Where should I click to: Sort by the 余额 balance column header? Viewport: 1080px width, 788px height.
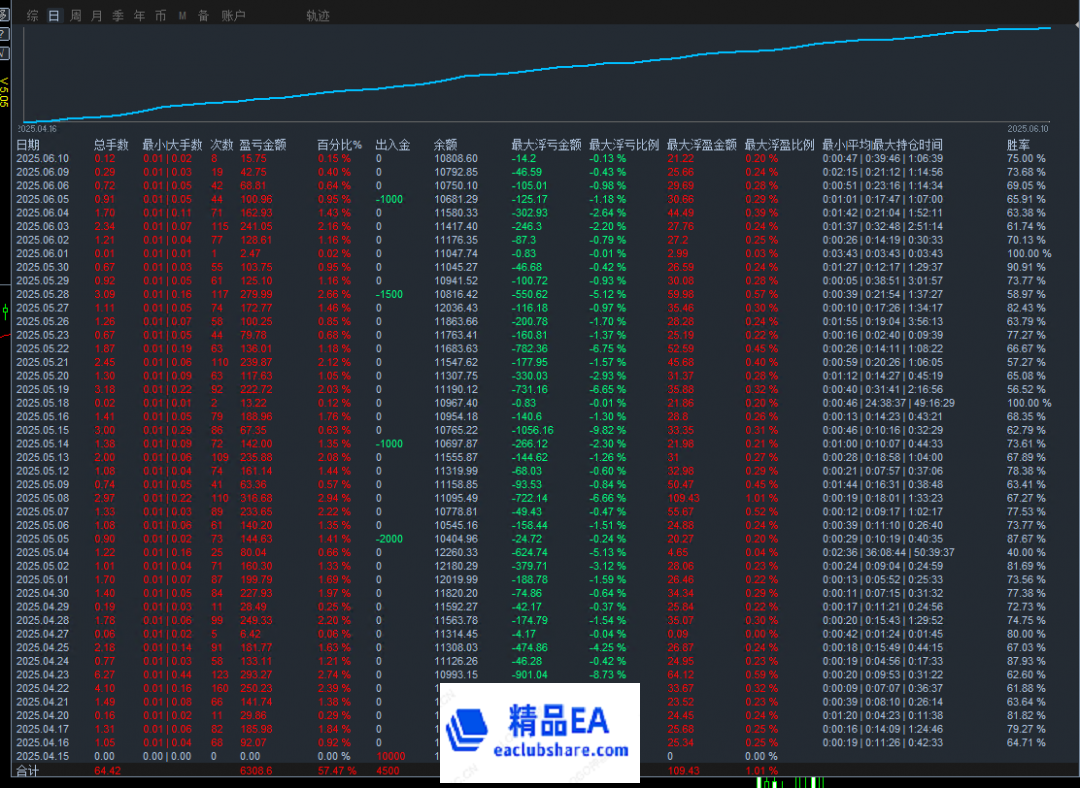[x=444, y=143]
